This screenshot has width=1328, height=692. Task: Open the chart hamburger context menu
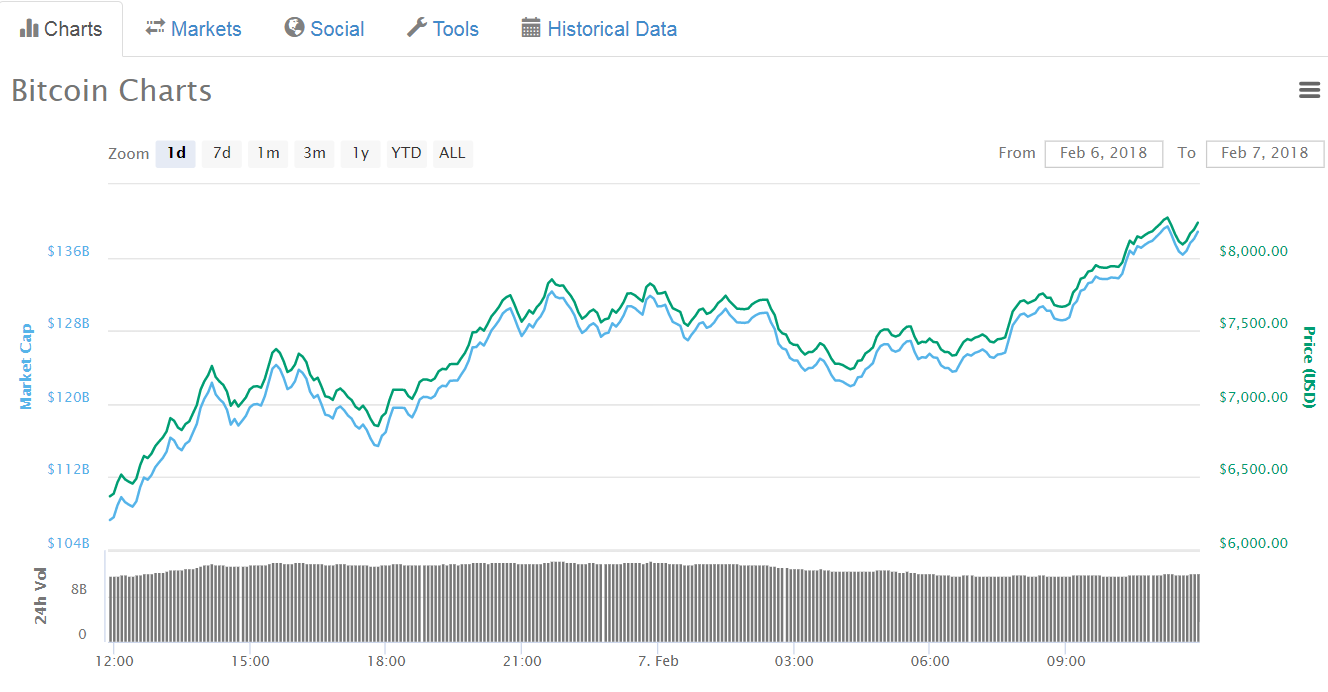tap(1309, 90)
